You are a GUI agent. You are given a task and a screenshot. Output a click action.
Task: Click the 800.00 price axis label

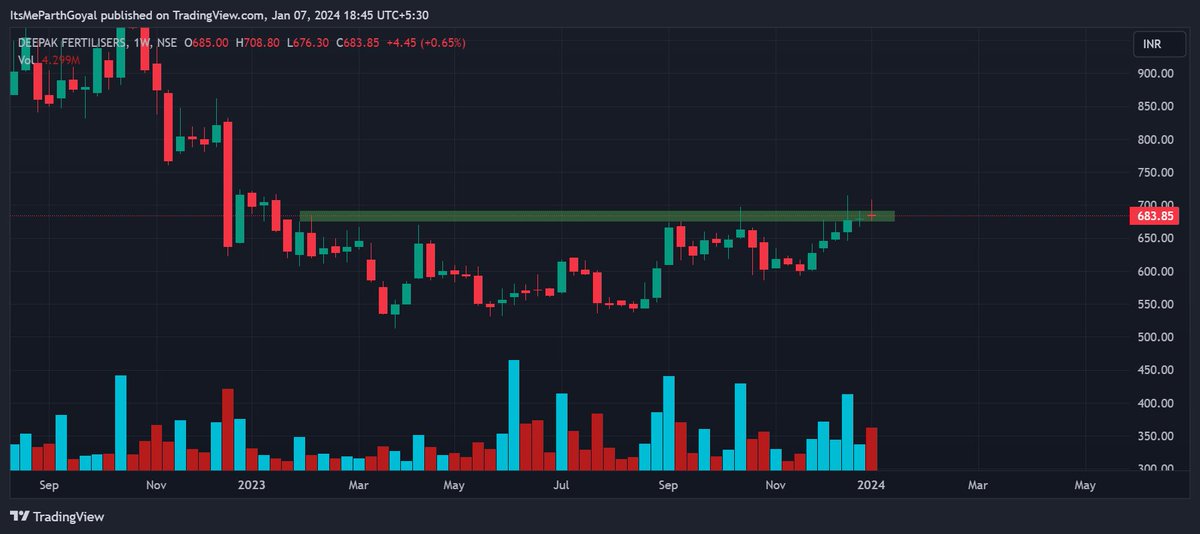pos(1155,139)
